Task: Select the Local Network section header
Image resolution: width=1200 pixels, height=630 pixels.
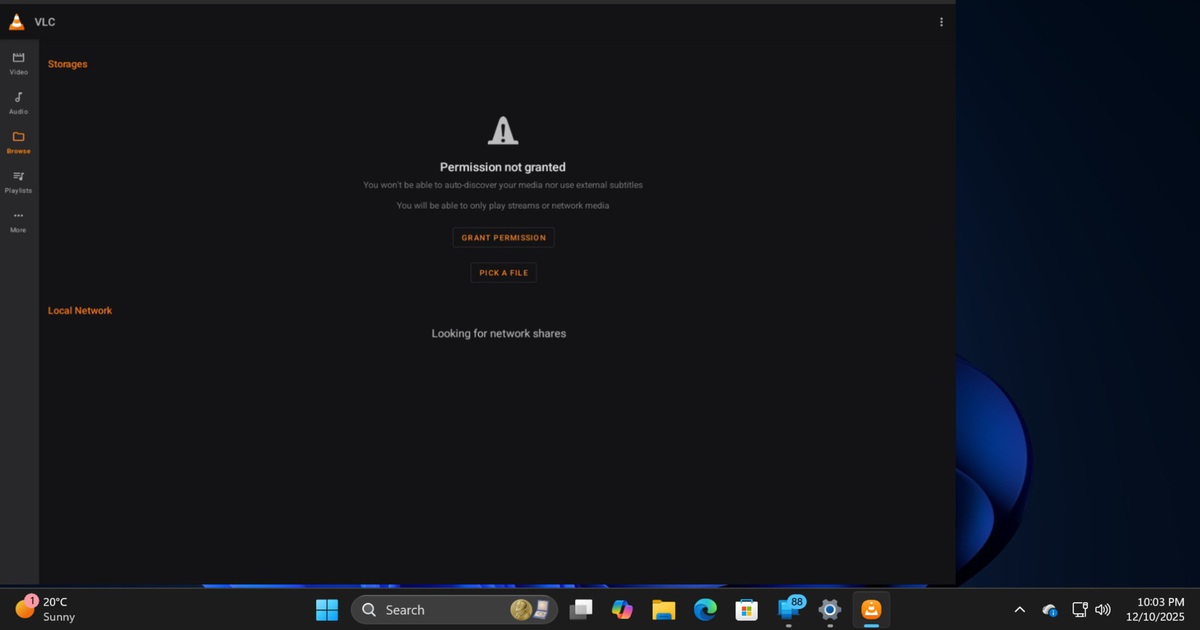Action: coord(80,311)
